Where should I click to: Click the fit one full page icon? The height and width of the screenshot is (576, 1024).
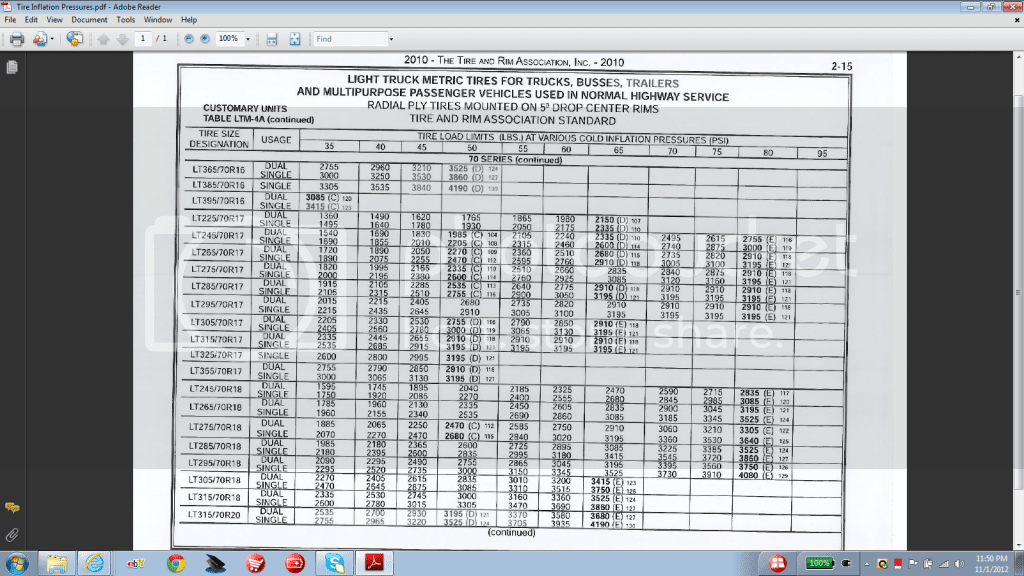click(x=295, y=39)
